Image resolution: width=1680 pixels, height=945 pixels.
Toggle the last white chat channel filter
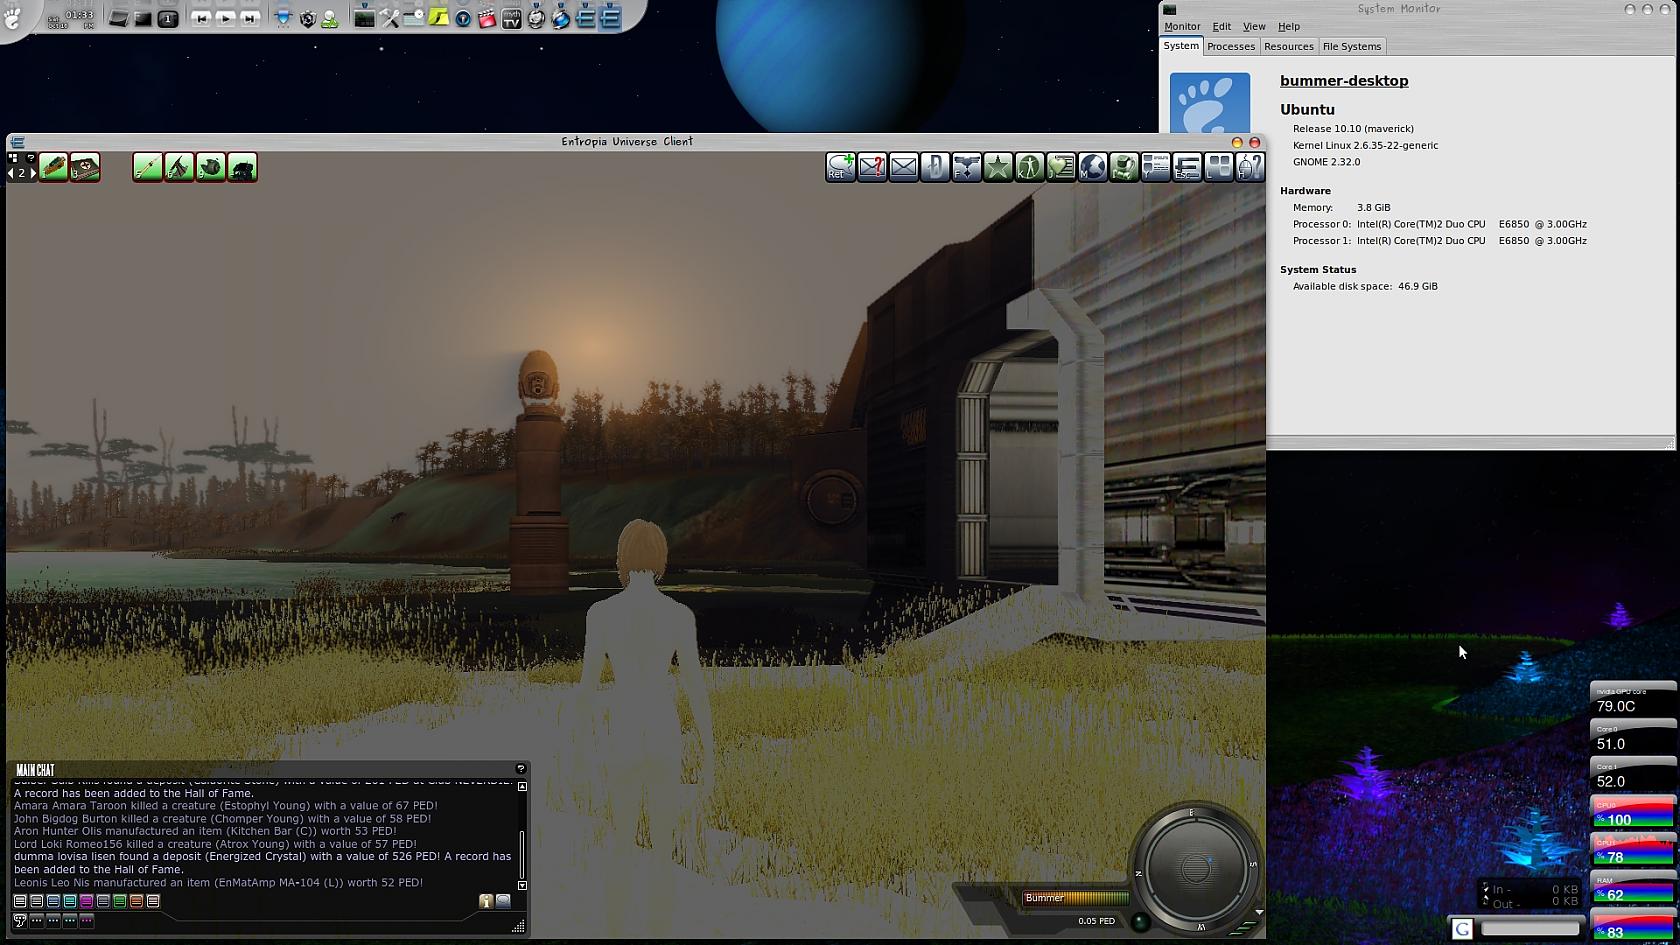(153, 901)
